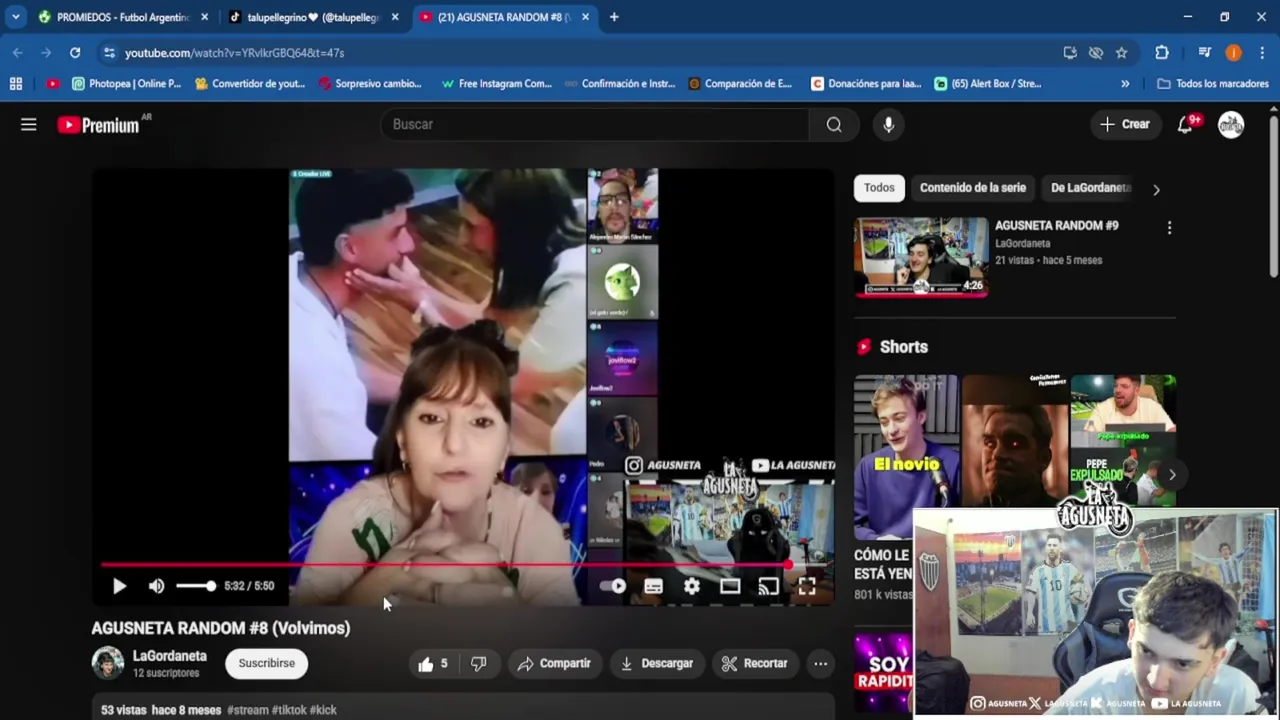Screen dimensions: 1280x720
Task: Expand the hidden bookmarks chevron
Action: [1125, 84]
